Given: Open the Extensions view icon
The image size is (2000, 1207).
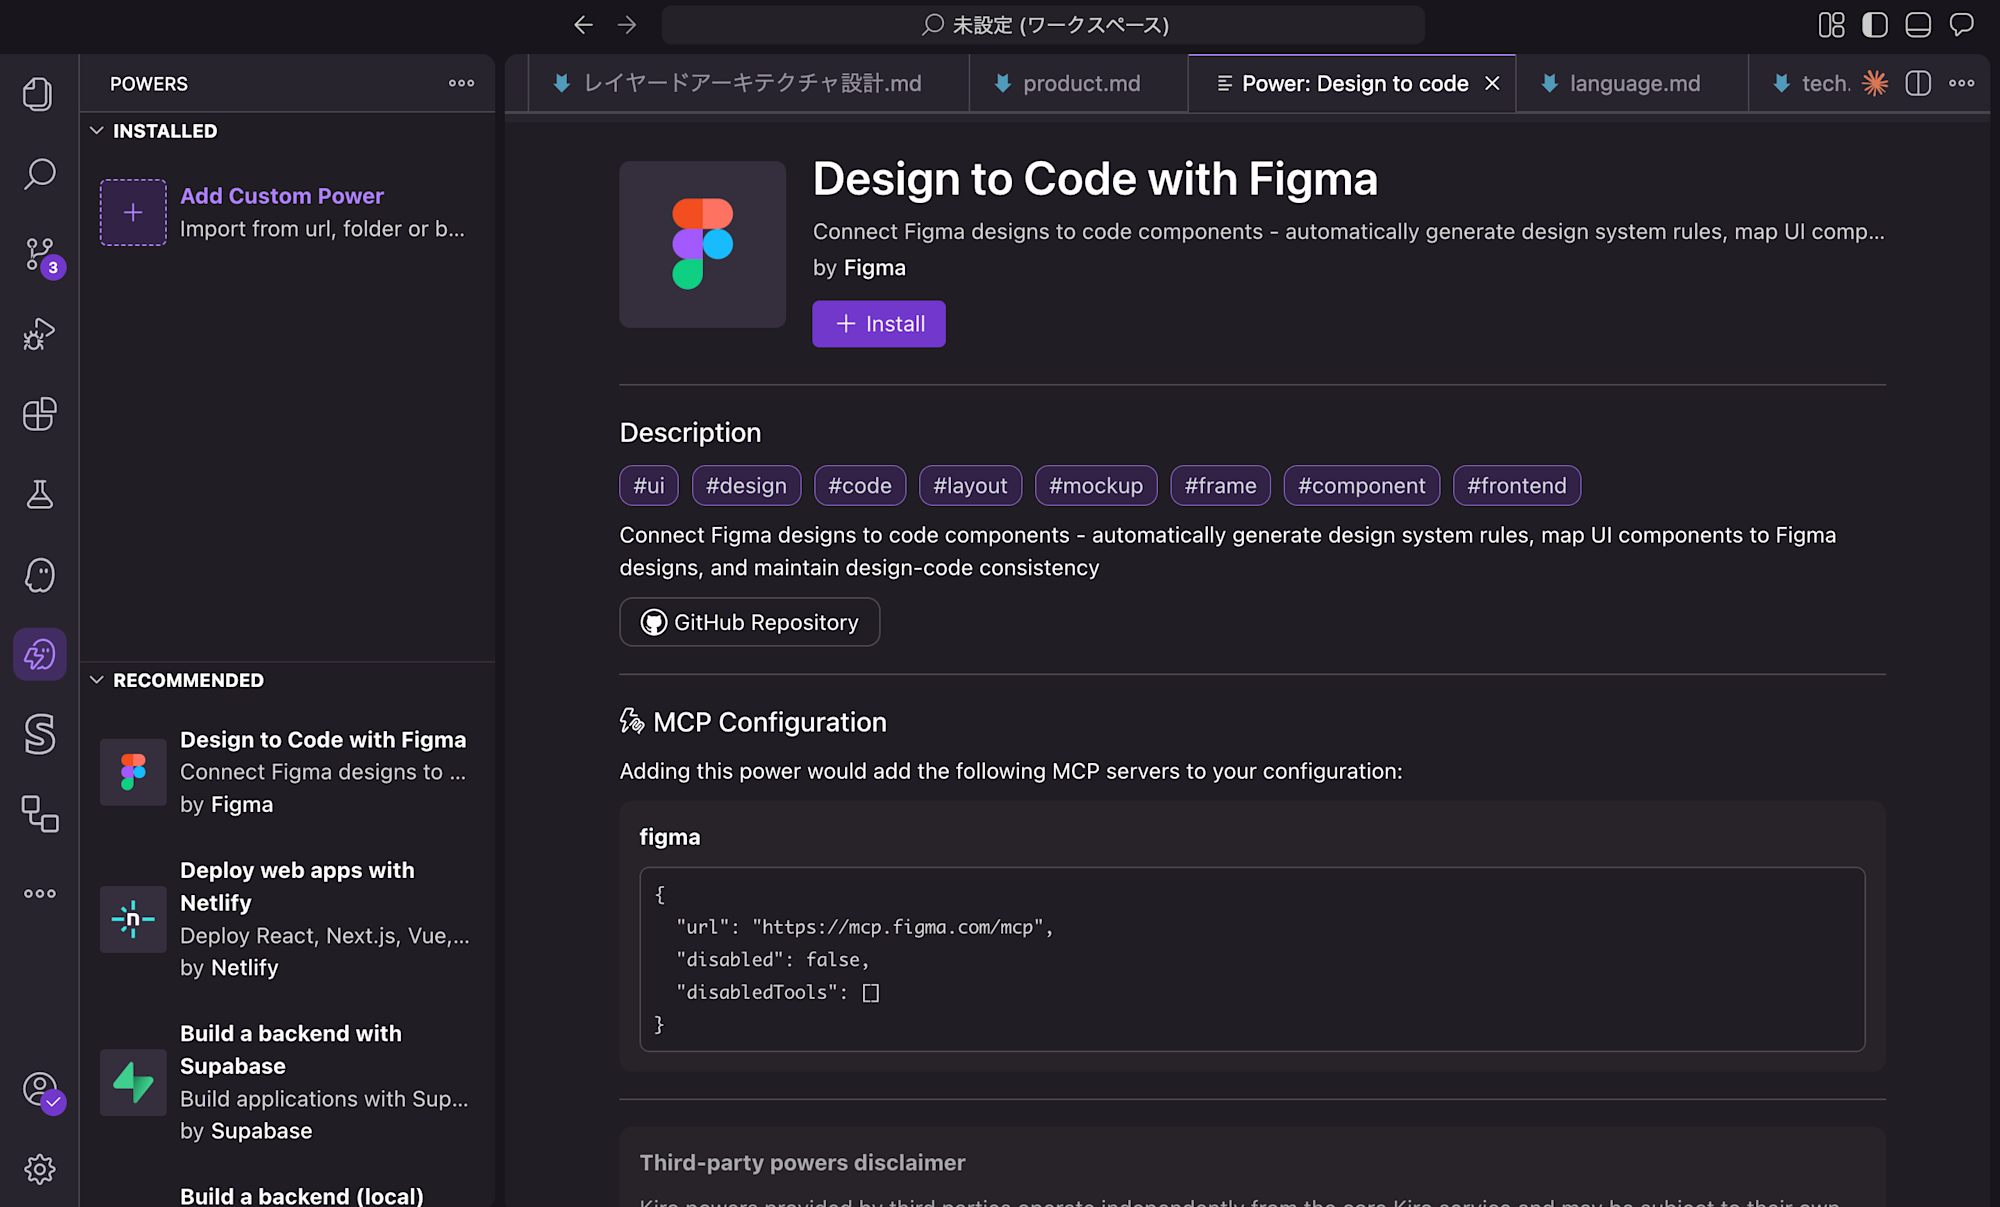Looking at the screenshot, I should pos(39,414).
